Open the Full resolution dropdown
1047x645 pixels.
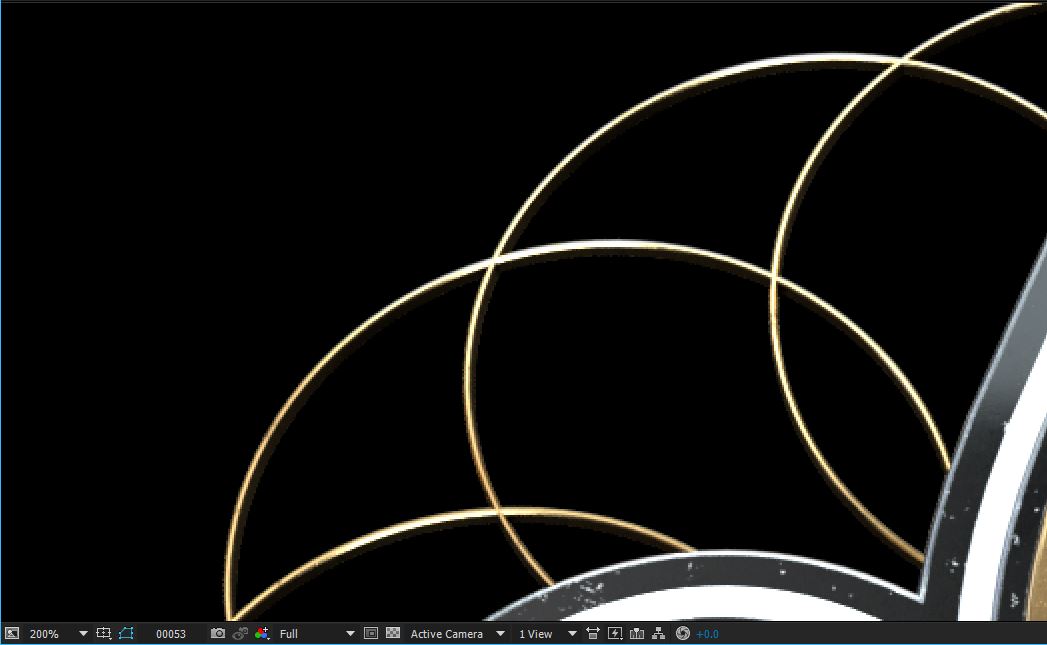coord(317,634)
